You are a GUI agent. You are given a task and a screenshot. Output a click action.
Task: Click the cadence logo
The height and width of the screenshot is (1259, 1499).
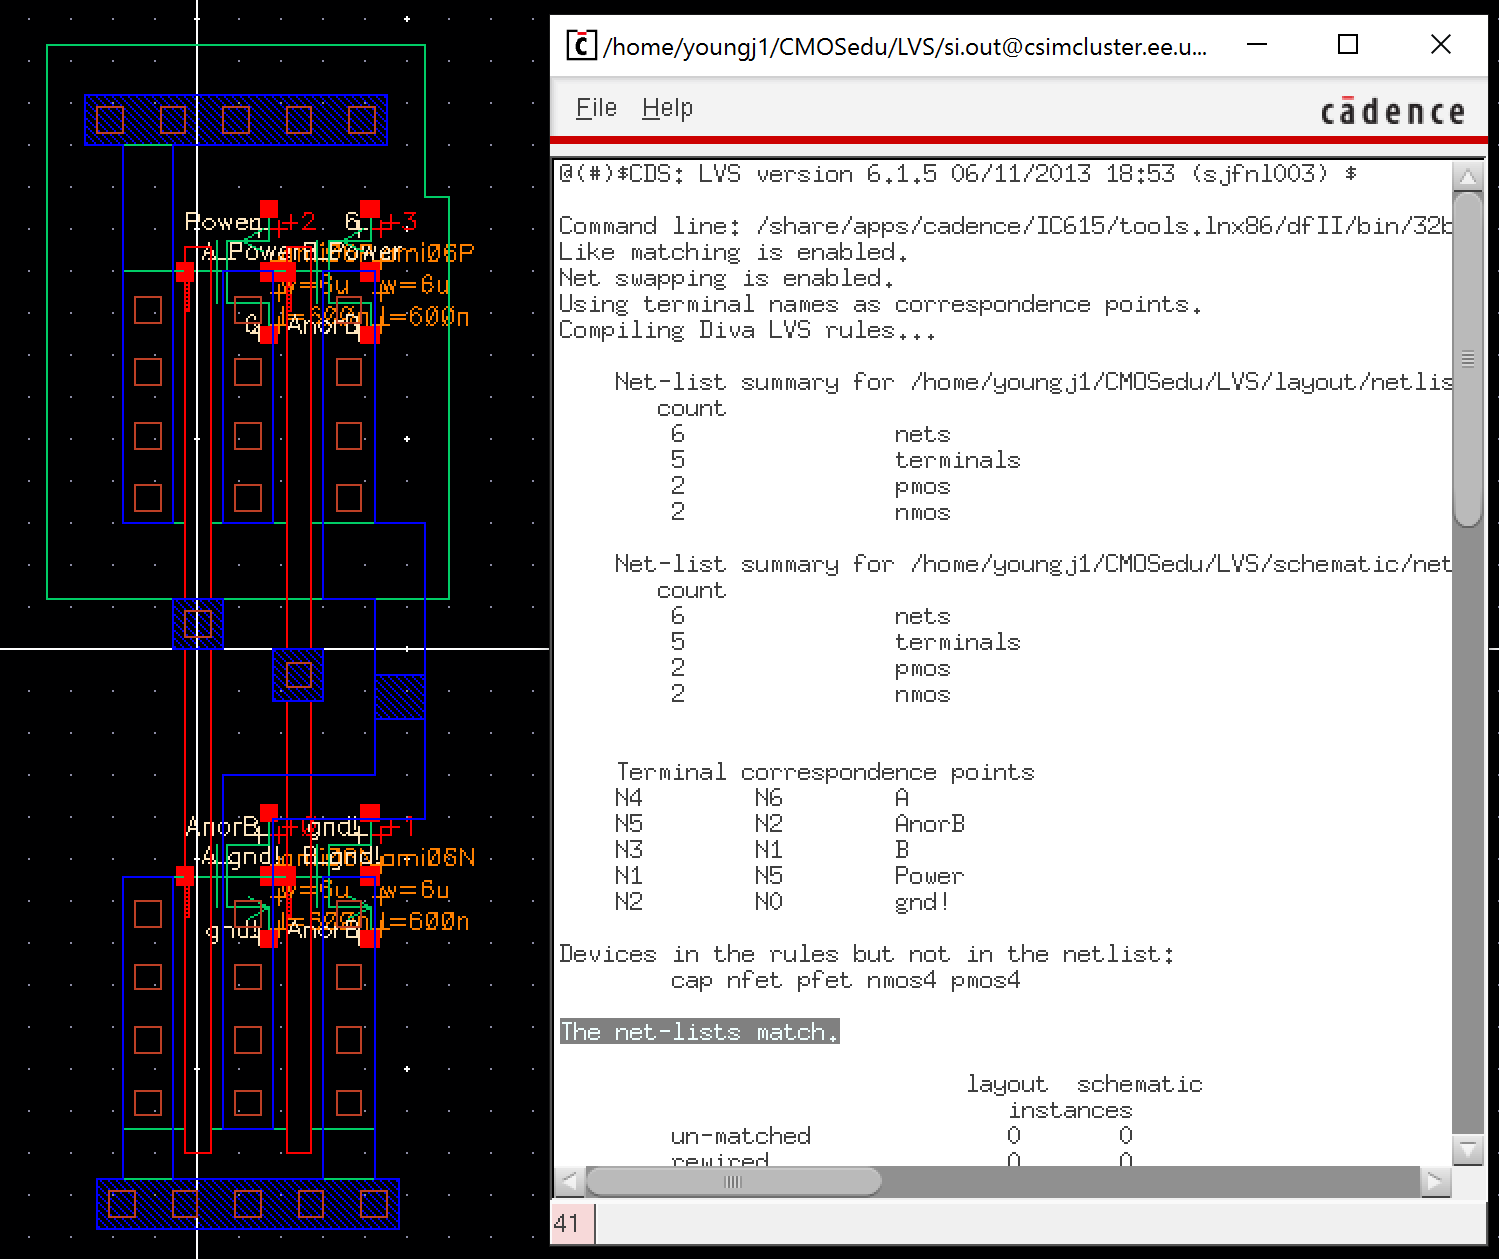tap(1392, 111)
